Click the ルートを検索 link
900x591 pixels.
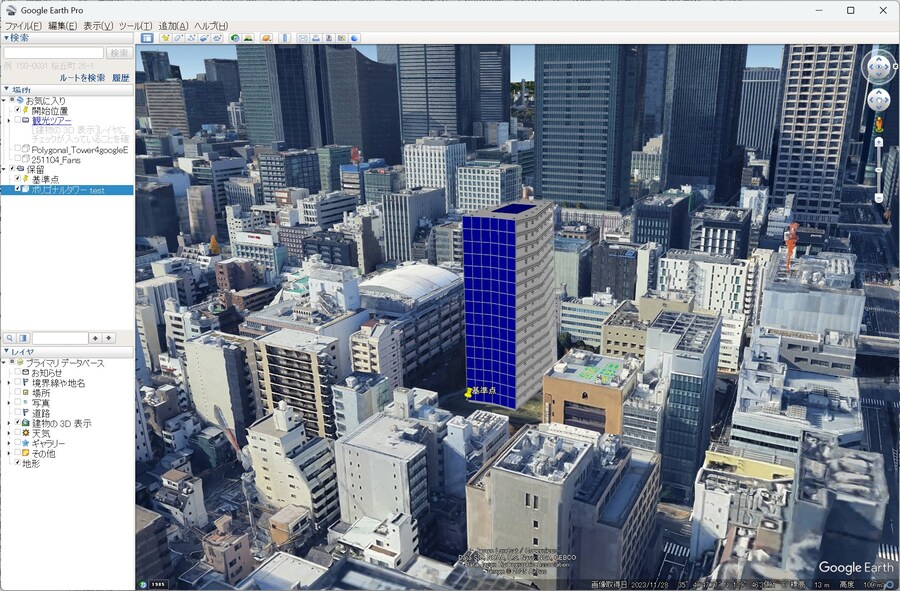click(x=82, y=77)
